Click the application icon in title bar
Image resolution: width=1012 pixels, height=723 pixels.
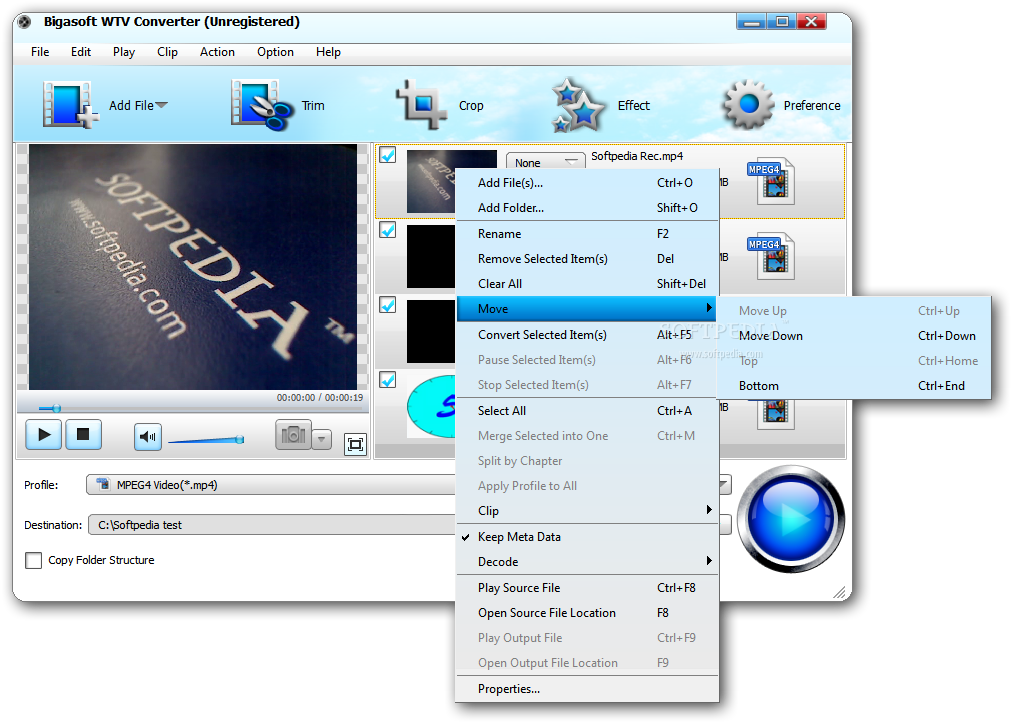tap(25, 22)
